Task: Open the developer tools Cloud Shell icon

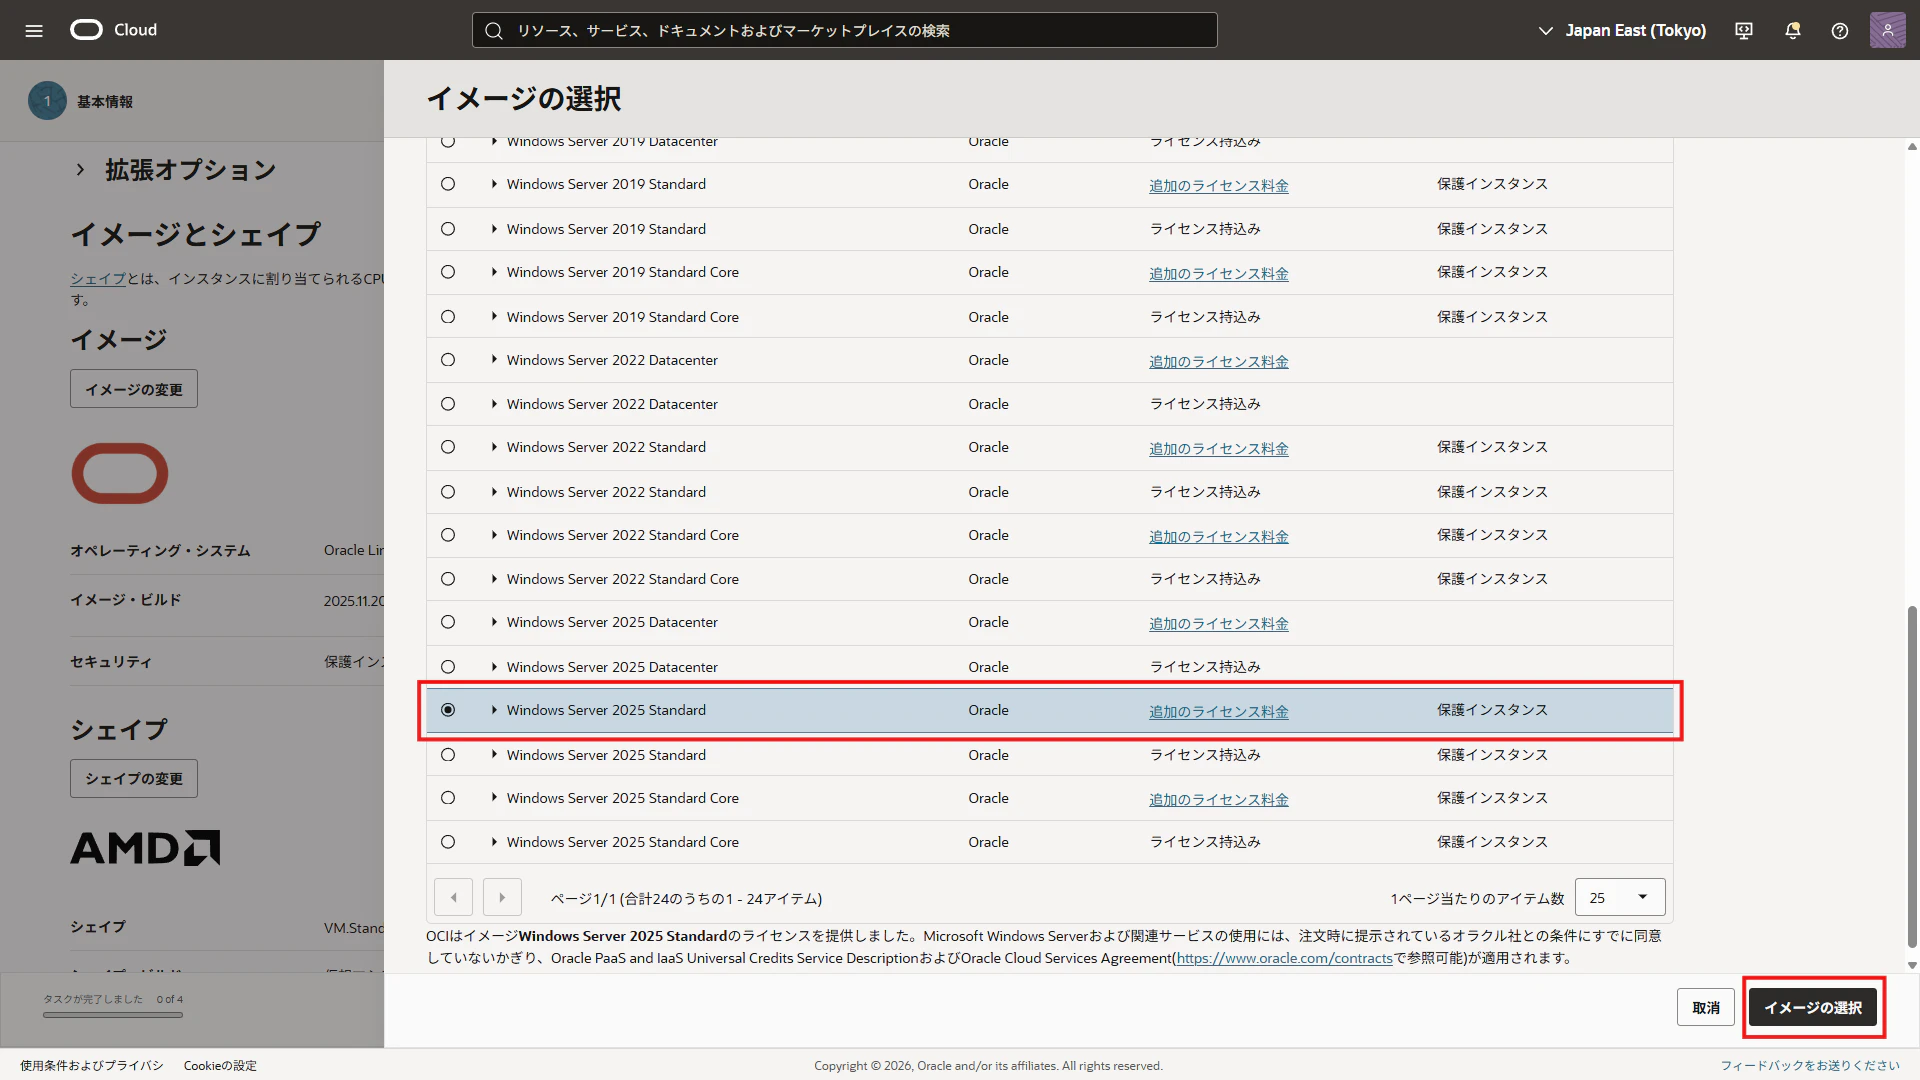Action: coord(1744,31)
